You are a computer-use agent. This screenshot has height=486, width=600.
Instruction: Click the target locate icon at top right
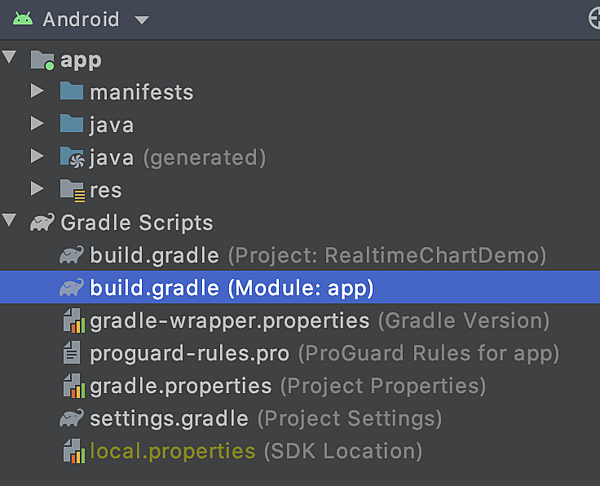[594, 19]
